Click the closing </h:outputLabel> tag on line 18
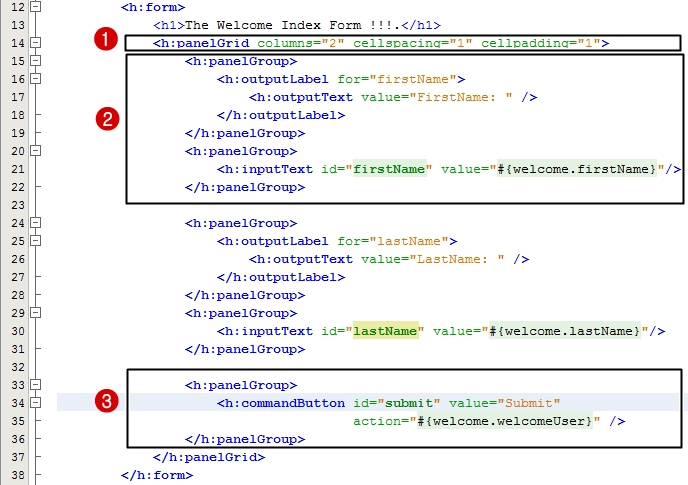This screenshot has width=688, height=485. tap(281, 115)
